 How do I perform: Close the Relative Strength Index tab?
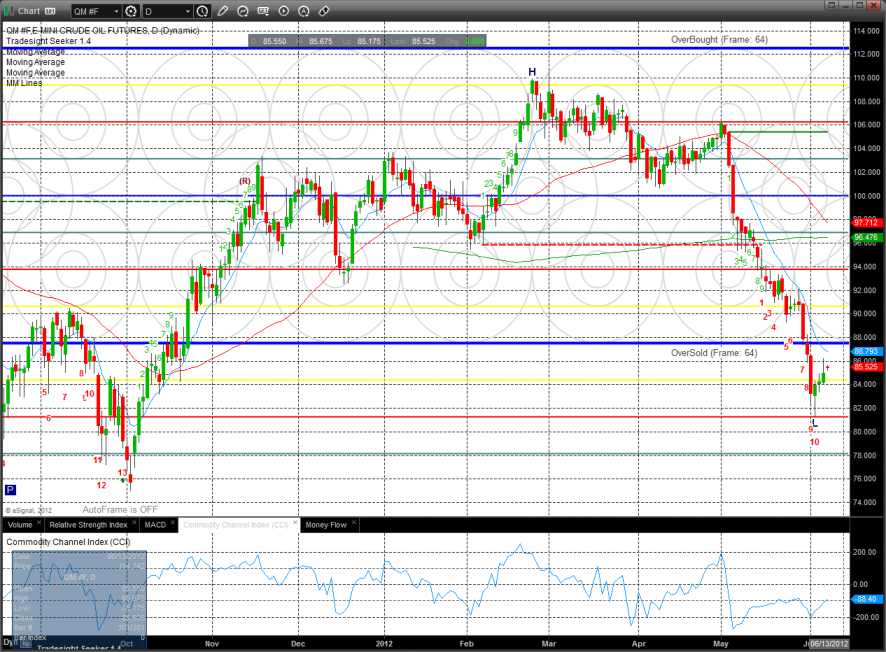pyautogui.click(x=132, y=524)
